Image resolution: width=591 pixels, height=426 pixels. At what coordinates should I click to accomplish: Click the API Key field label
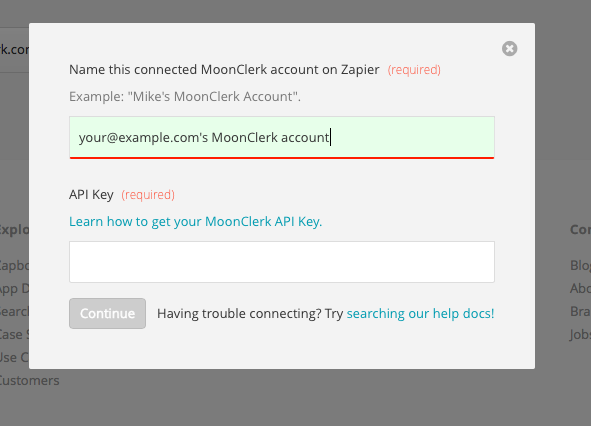pos(91,195)
